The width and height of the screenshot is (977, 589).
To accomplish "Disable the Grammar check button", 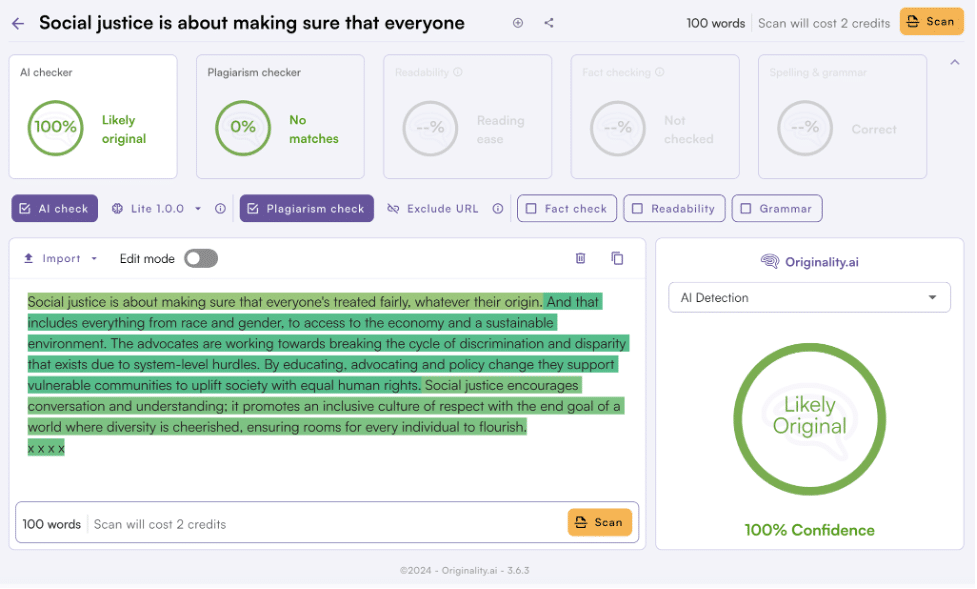I will tap(776, 208).
